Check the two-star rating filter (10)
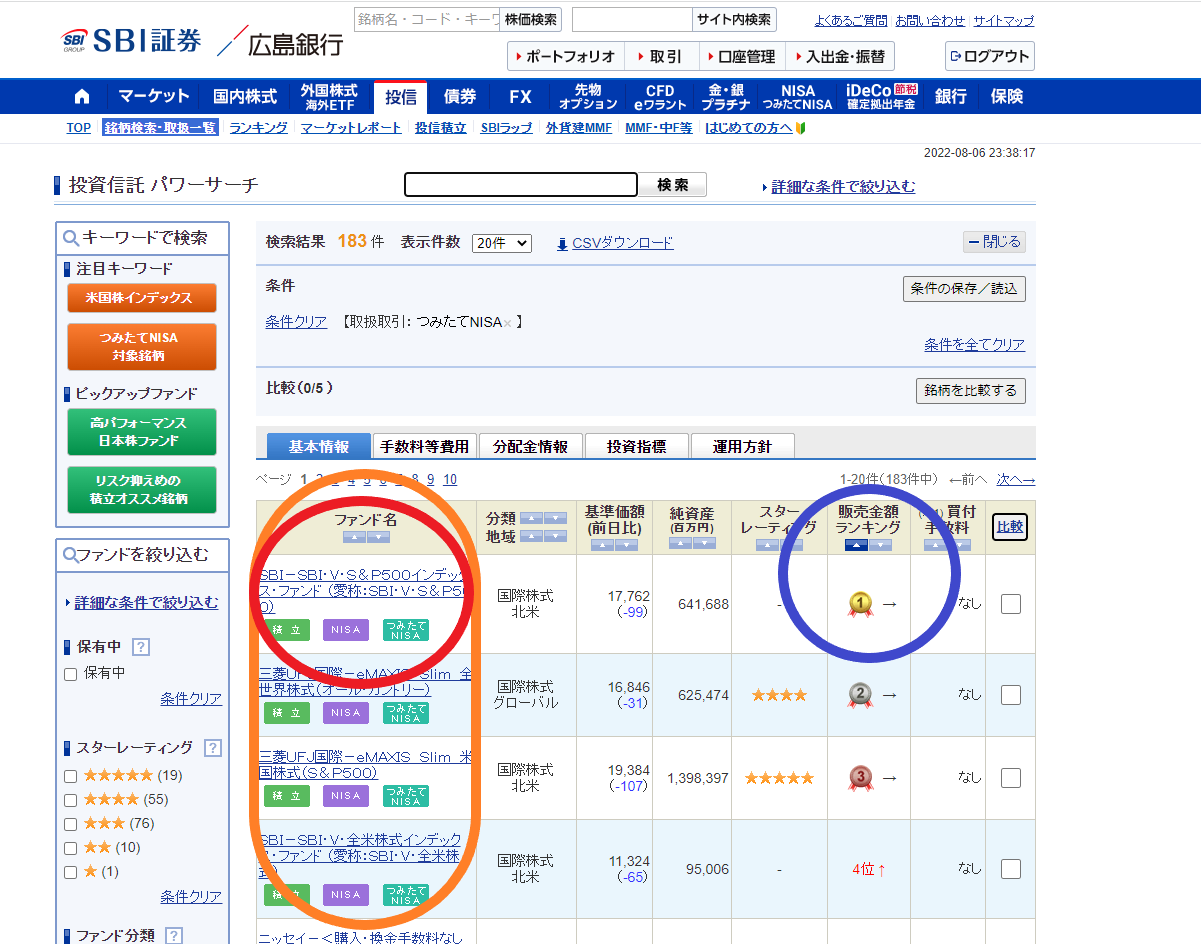1201x944 pixels. pos(71,848)
